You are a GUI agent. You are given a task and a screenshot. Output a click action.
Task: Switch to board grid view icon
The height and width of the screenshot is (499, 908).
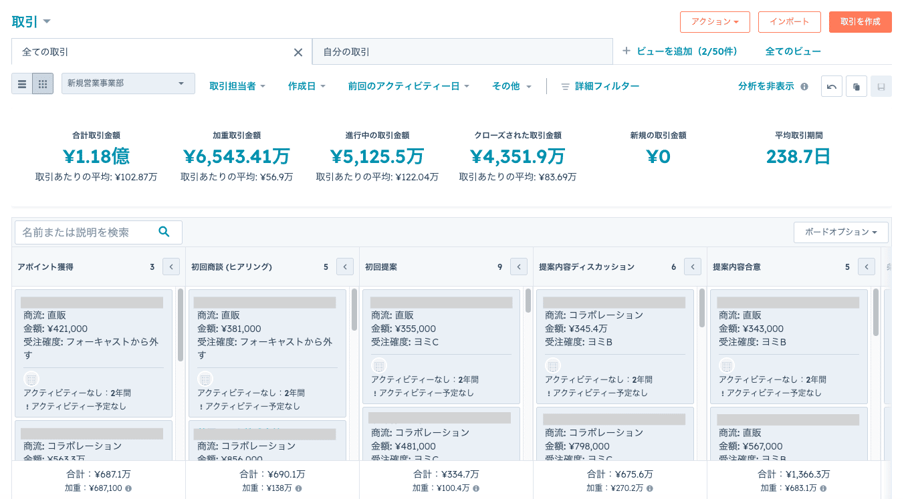(43, 84)
